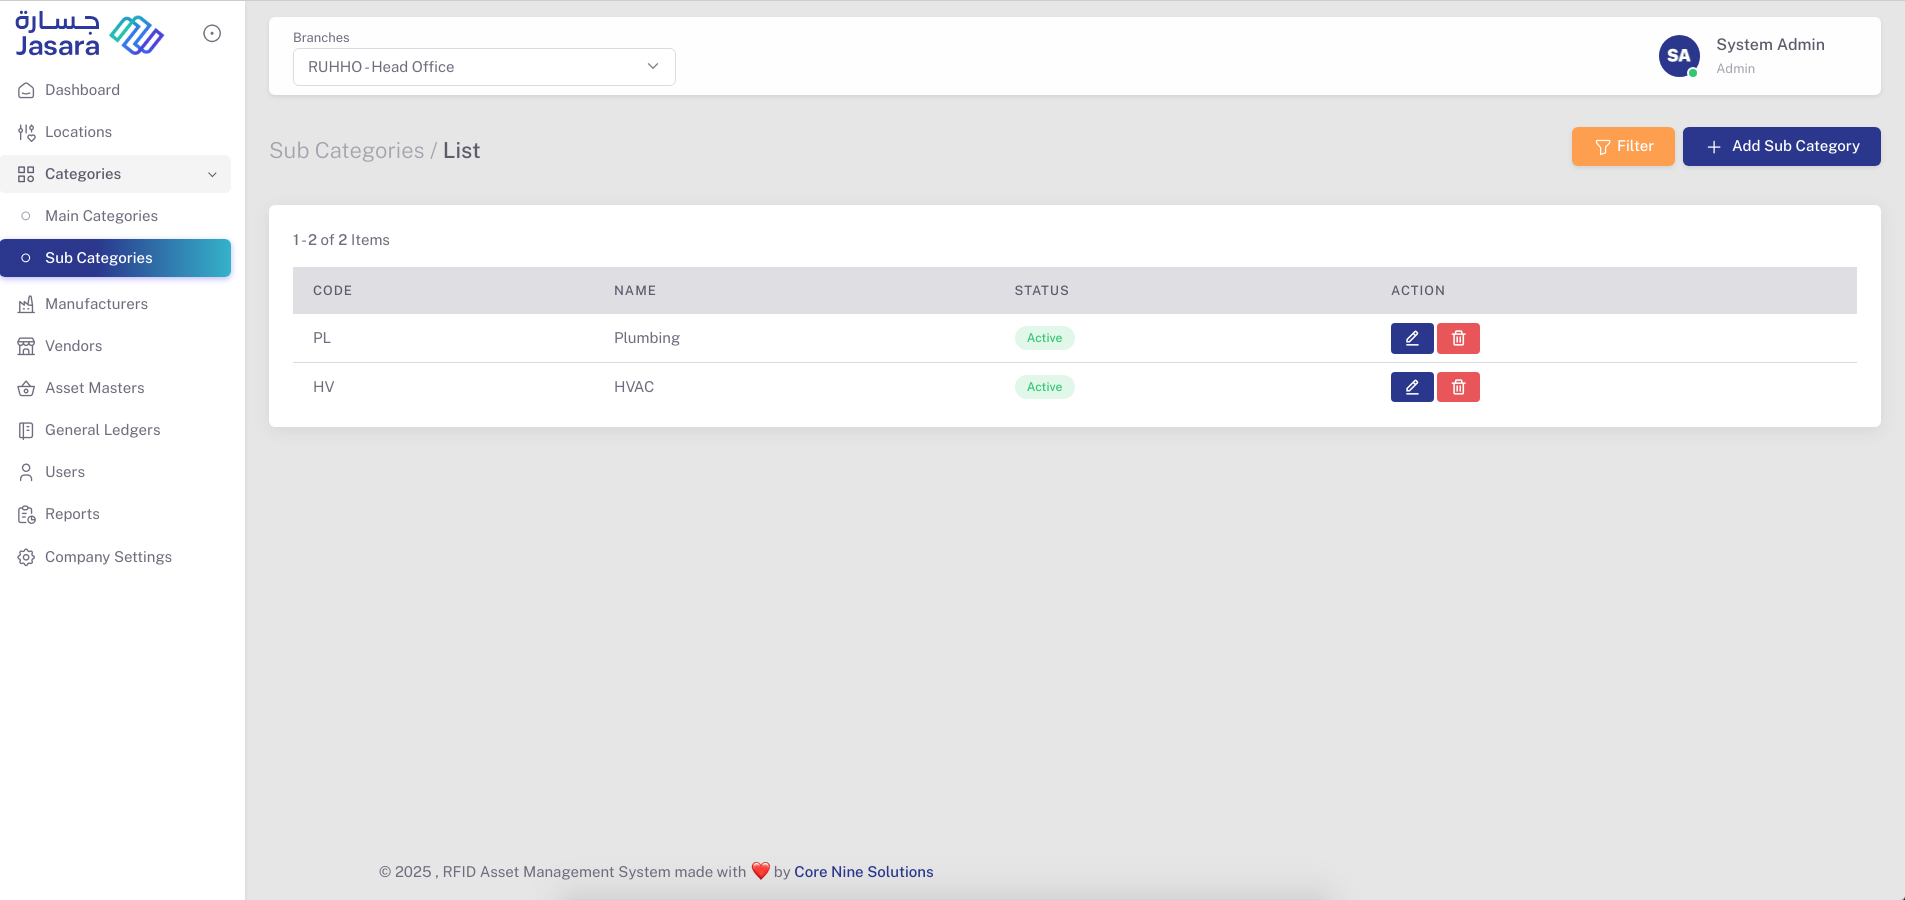This screenshot has height=900, width=1905.
Task: Open the Core Nine Solutions link
Action: tap(863, 872)
